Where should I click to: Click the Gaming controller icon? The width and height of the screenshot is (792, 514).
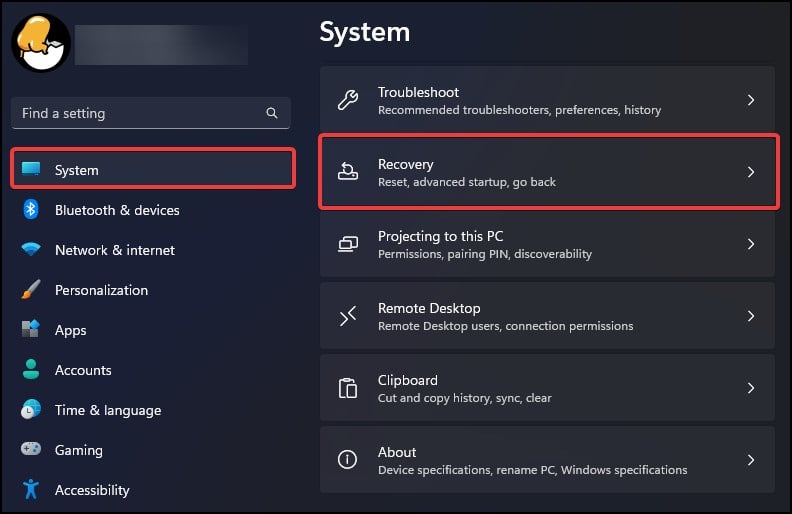31,450
